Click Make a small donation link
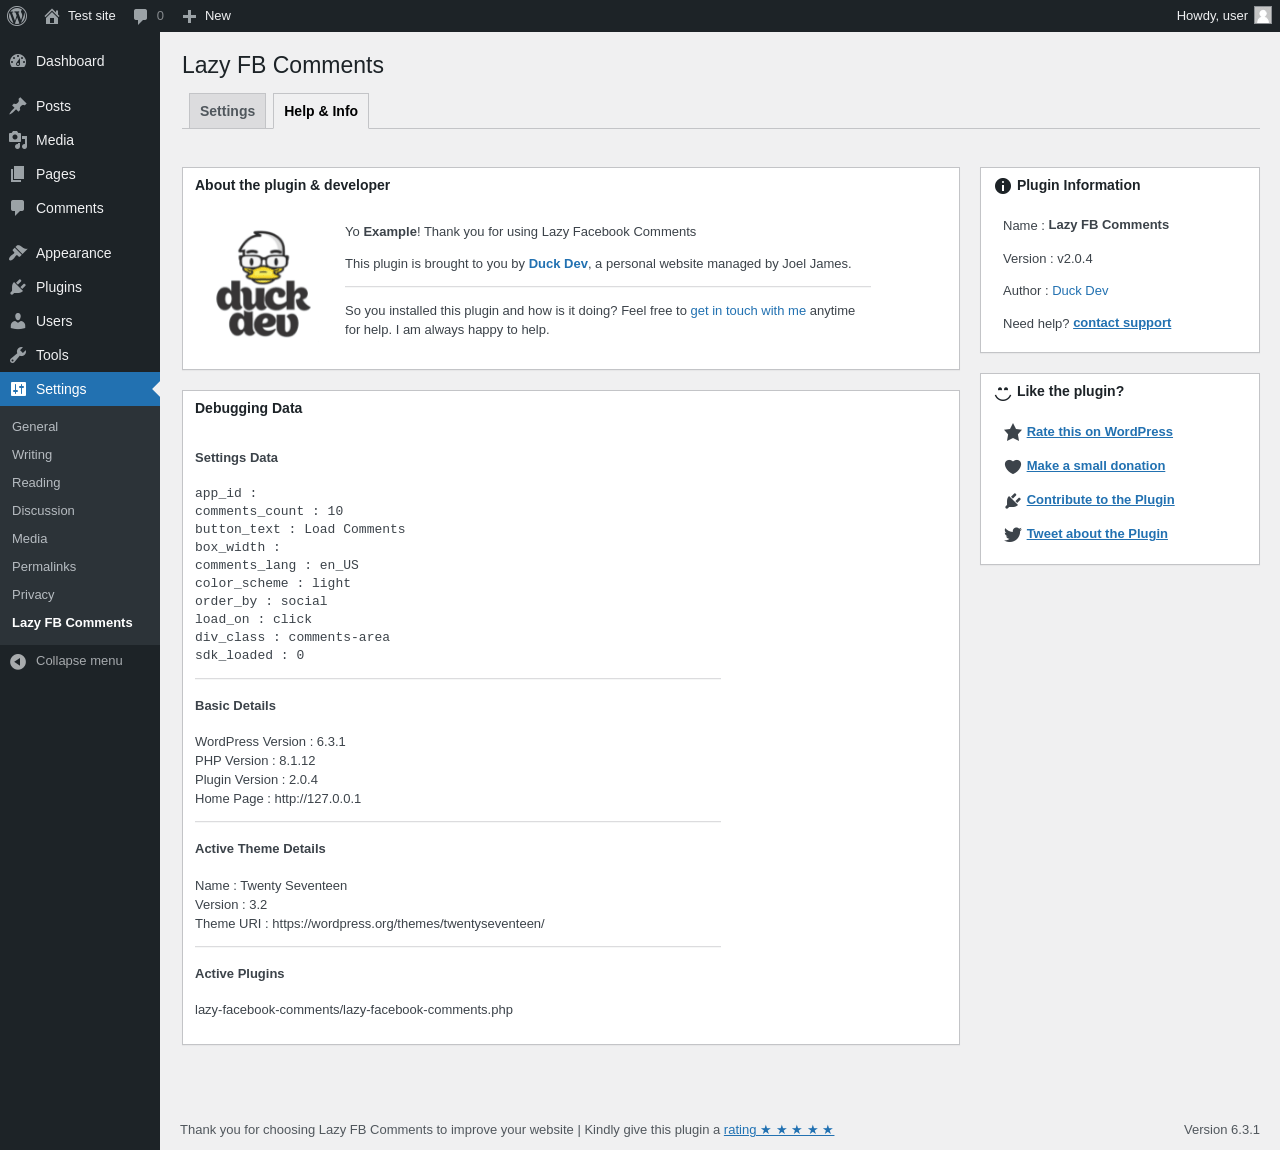 1095,466
